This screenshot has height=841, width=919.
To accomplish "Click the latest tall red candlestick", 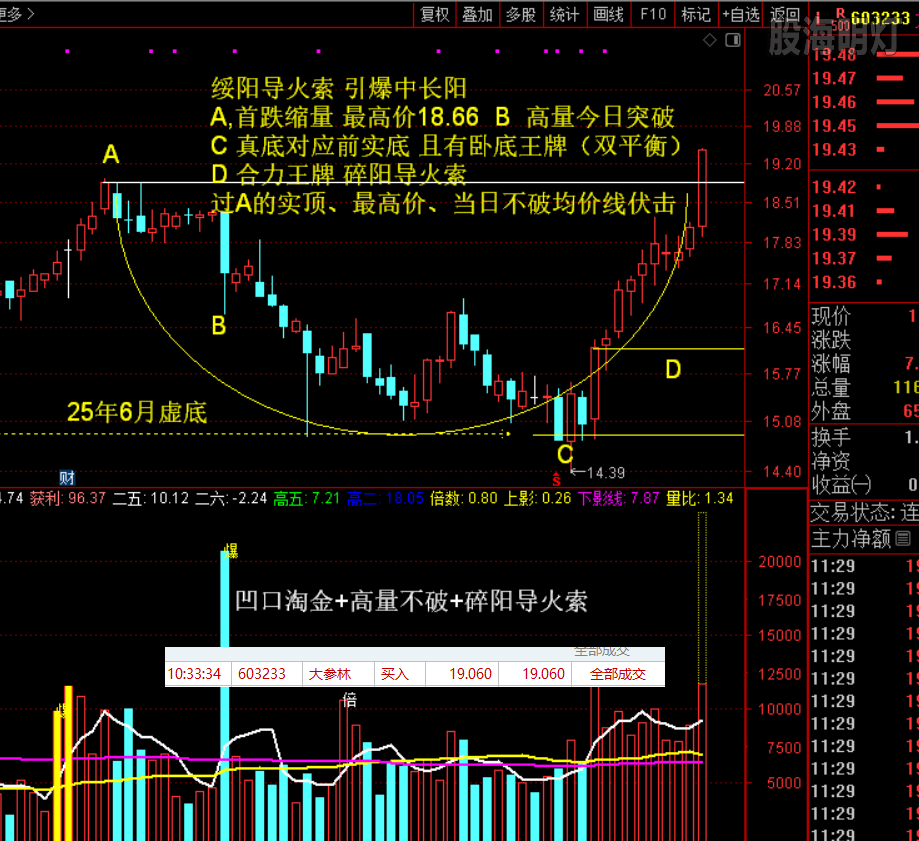I will pyautogui.click(x=702, y=190).
